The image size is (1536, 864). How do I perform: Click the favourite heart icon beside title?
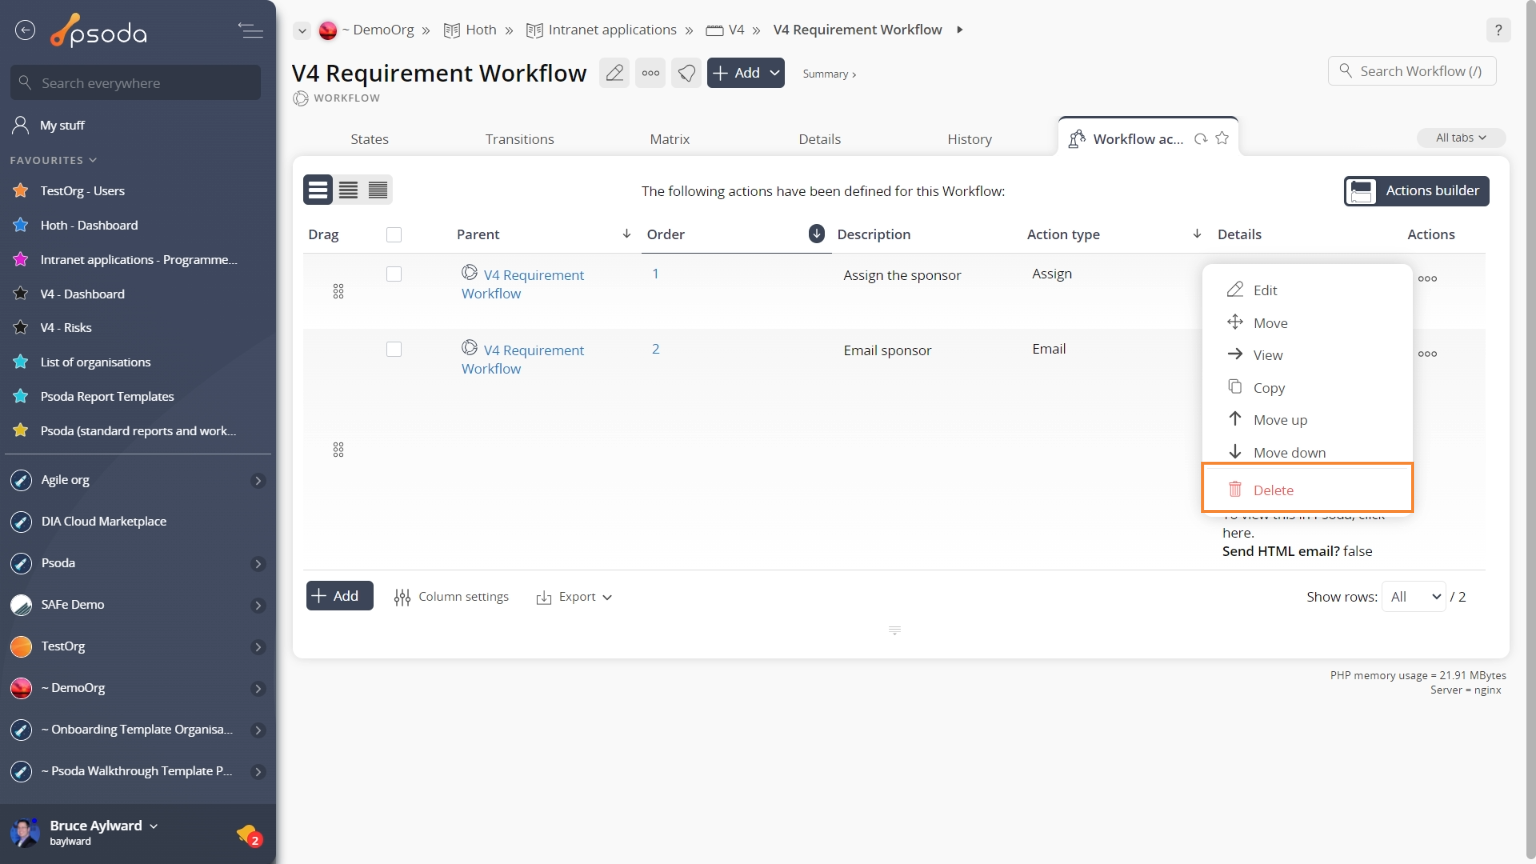pyautogui.click(x=686, y=73)
